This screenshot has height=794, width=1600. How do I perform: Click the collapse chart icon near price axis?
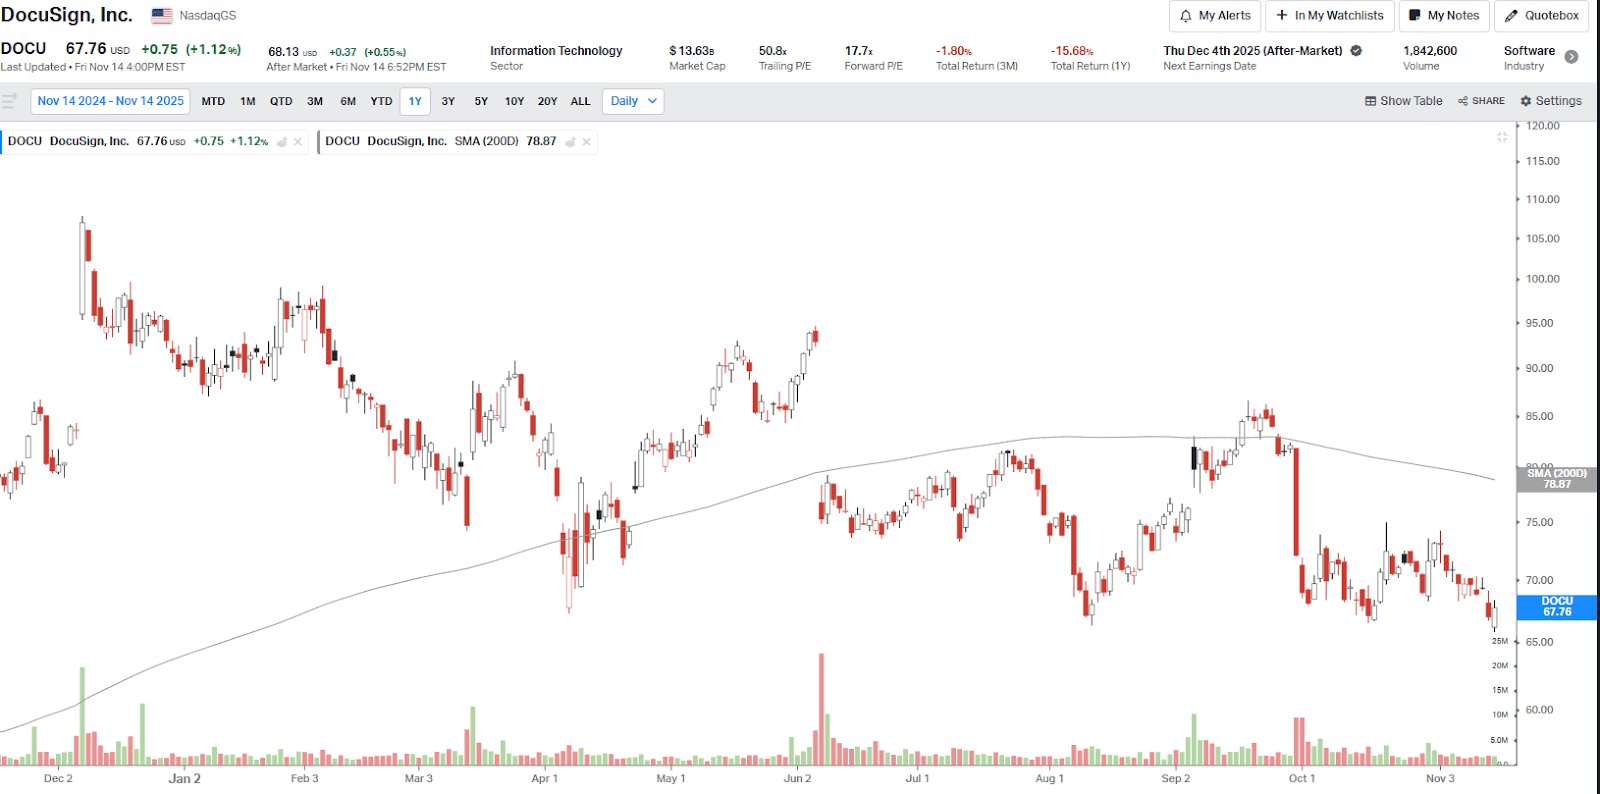click(x=1502, y=137)
